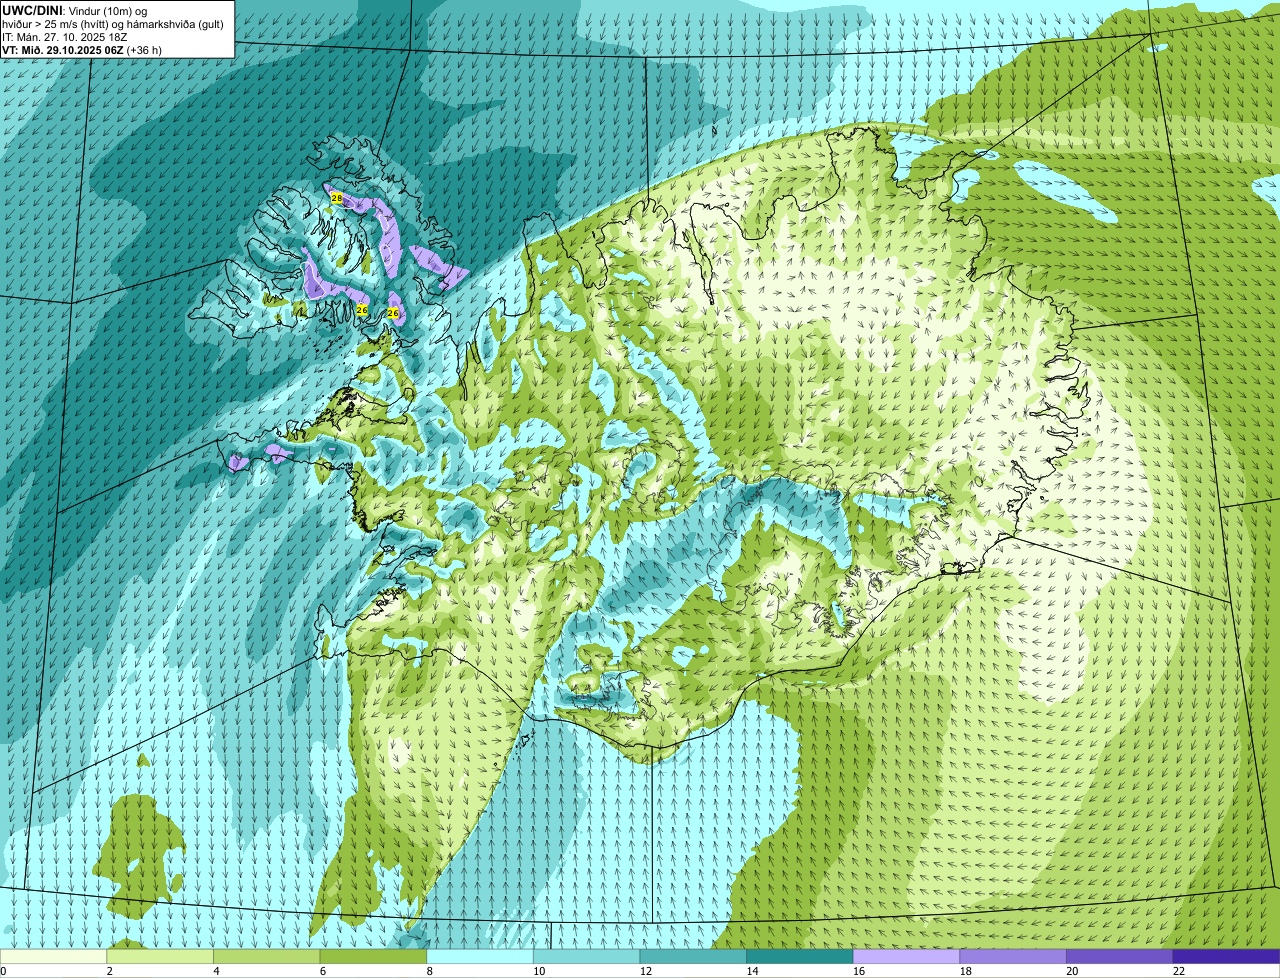1280x978 pixels.
Task: Click the 8–10 m/s legend color band
Action: coord(480,956)
